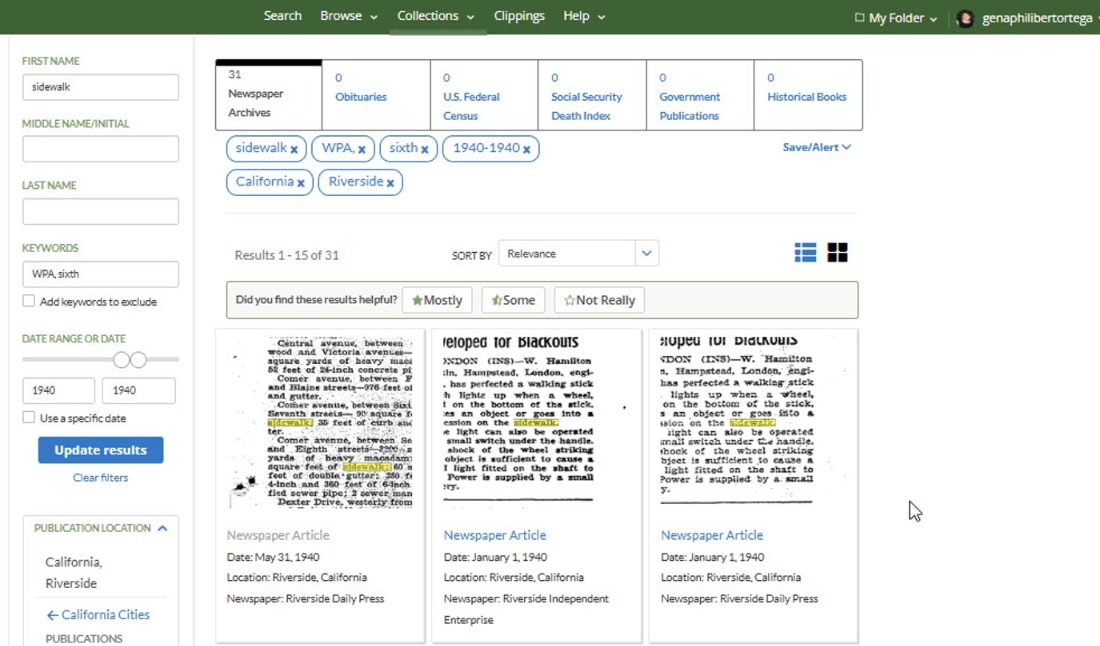
Task: Remove the WPA filter chip
Action: pyautogui.click(x=361, y=149)
